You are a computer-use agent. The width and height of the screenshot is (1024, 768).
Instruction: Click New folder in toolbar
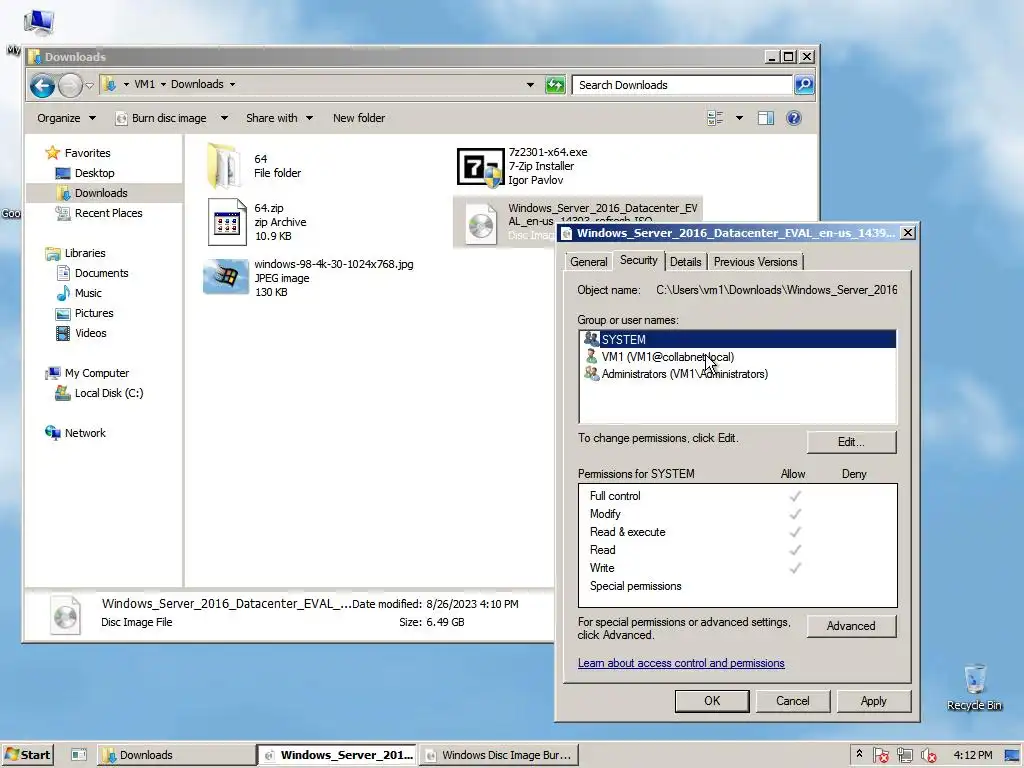click(359, 118)
